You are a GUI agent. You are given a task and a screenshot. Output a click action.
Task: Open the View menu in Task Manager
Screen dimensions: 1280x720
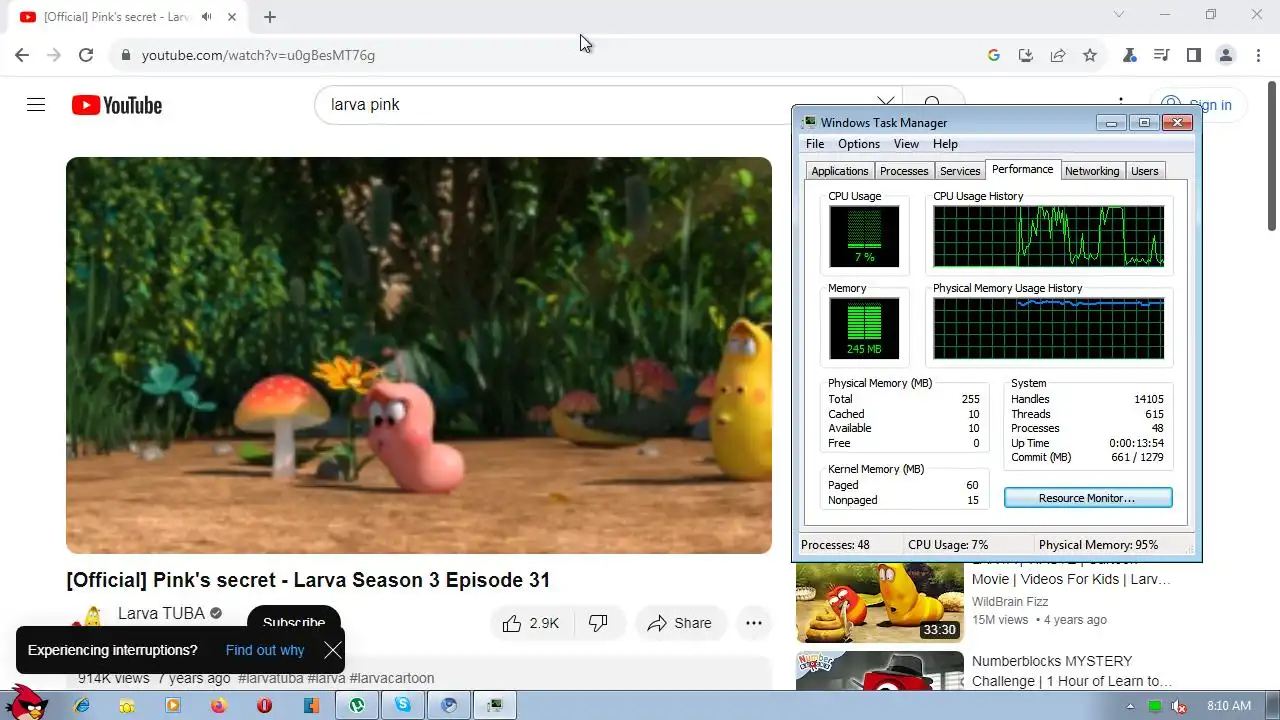[x=906, y=144]
